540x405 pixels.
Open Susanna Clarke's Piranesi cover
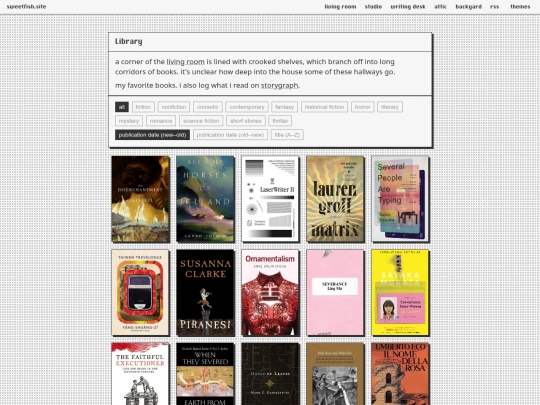pyautogui.click(x=205, y=292)
